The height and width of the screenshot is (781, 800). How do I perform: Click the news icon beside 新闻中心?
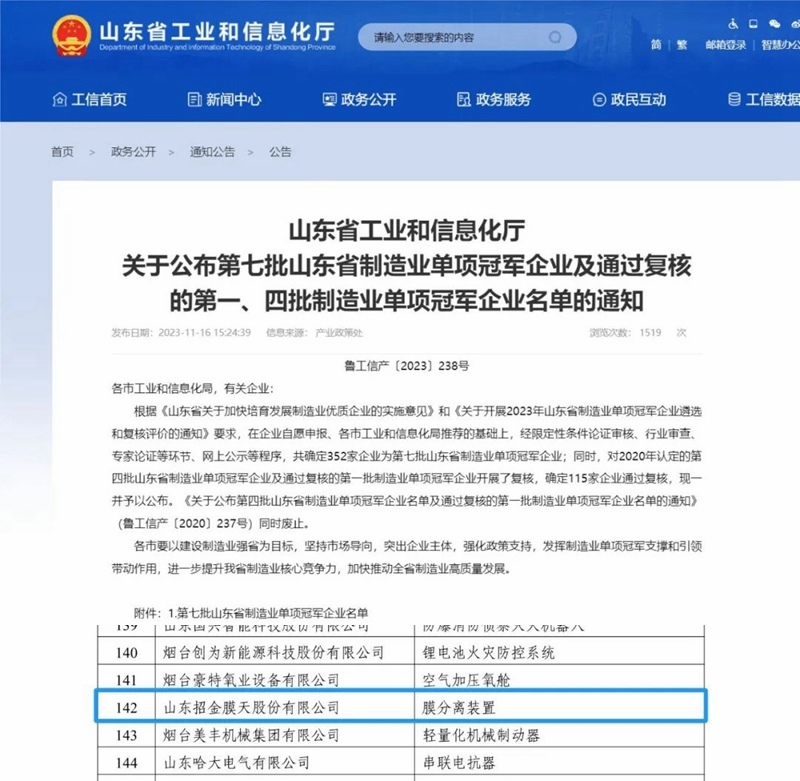coord(194,99)
